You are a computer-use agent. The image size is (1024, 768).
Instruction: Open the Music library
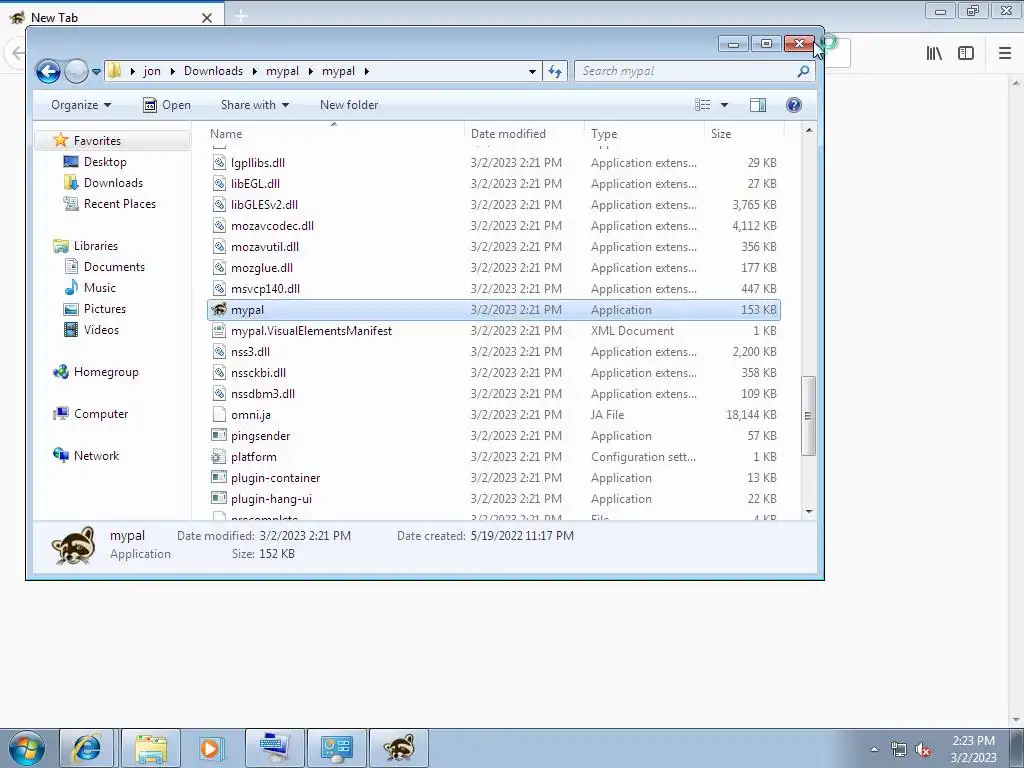pos(99,288)
